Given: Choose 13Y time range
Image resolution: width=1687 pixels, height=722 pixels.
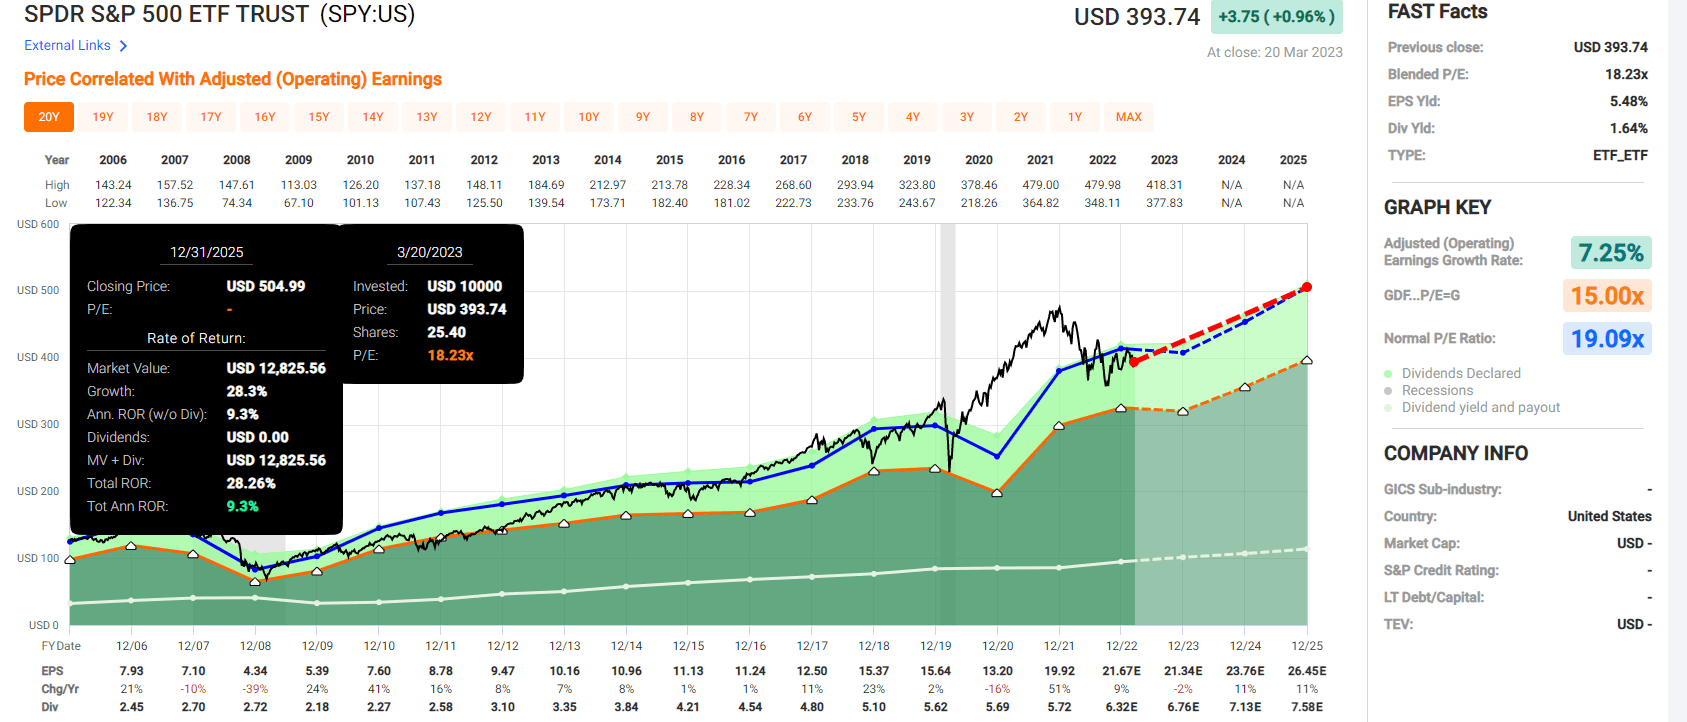Looking at the screenshot, I should [427, 117].
